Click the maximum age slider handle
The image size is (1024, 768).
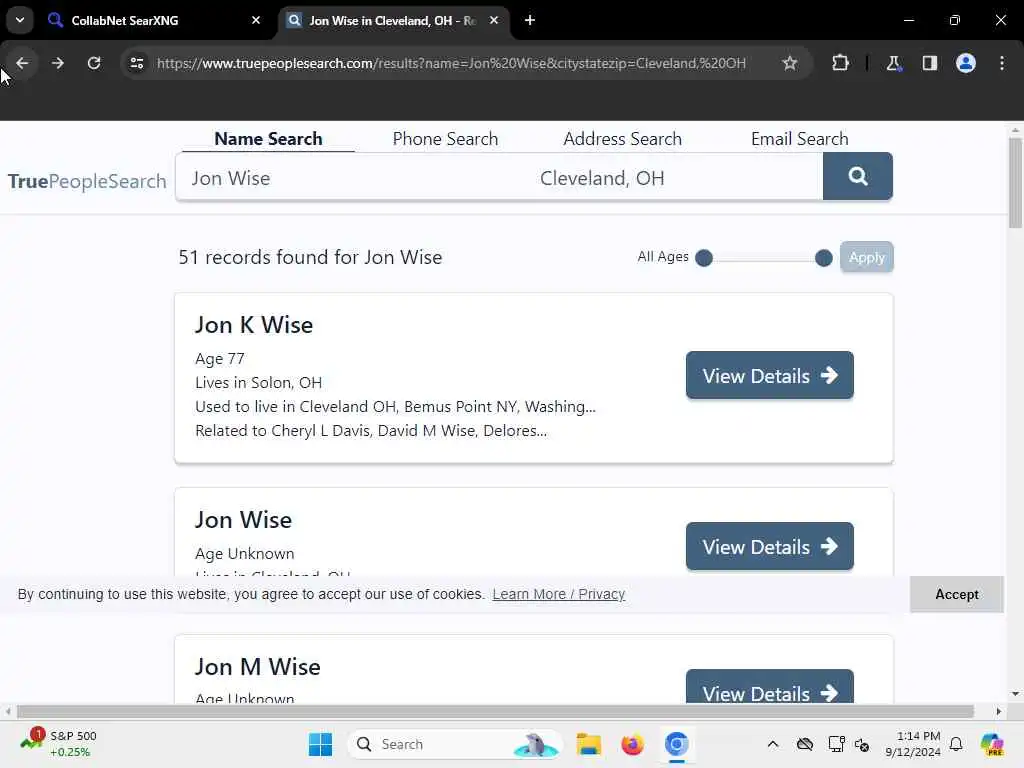824,258
